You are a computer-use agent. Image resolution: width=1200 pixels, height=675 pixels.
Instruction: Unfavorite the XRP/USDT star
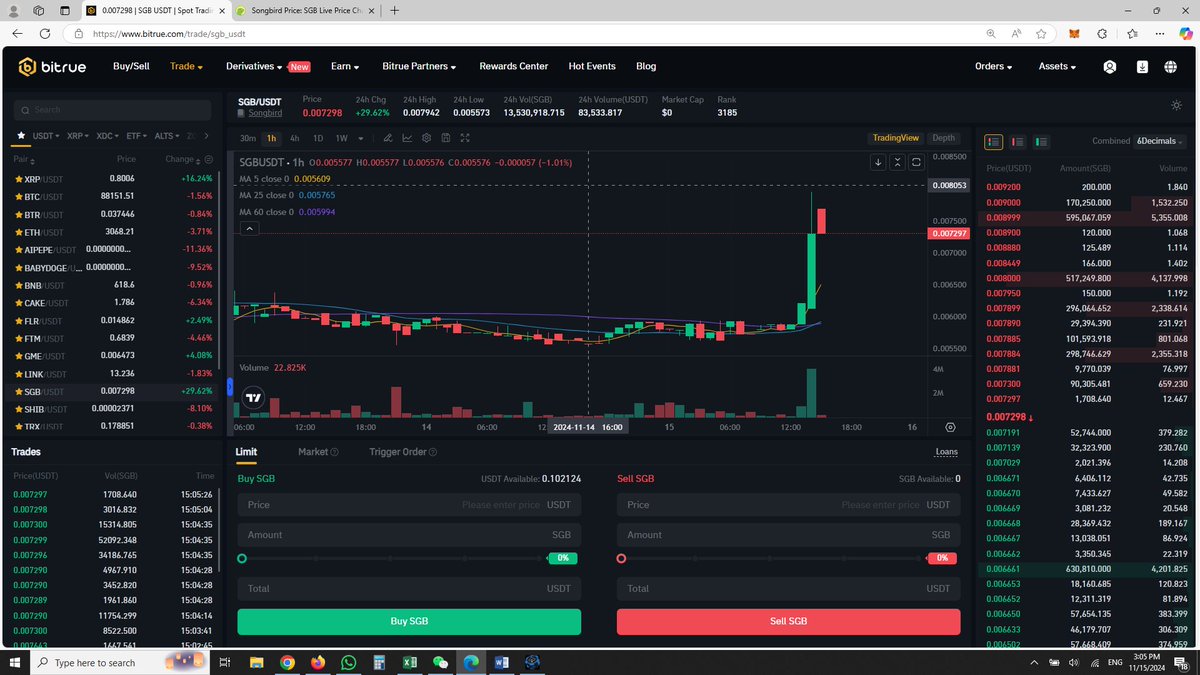(18, 179)
